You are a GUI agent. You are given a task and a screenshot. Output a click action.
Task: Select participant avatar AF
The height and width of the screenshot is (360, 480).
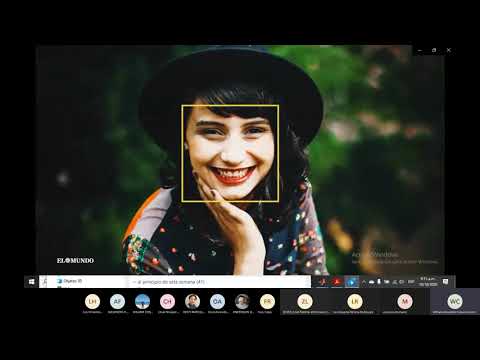(x=117, y=301)
